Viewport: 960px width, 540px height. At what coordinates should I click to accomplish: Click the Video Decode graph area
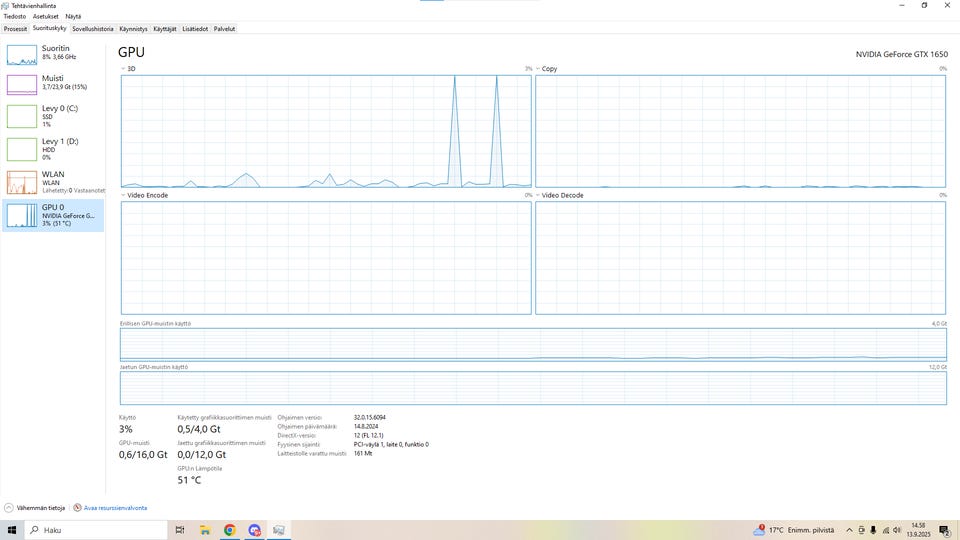pos(741,258)
